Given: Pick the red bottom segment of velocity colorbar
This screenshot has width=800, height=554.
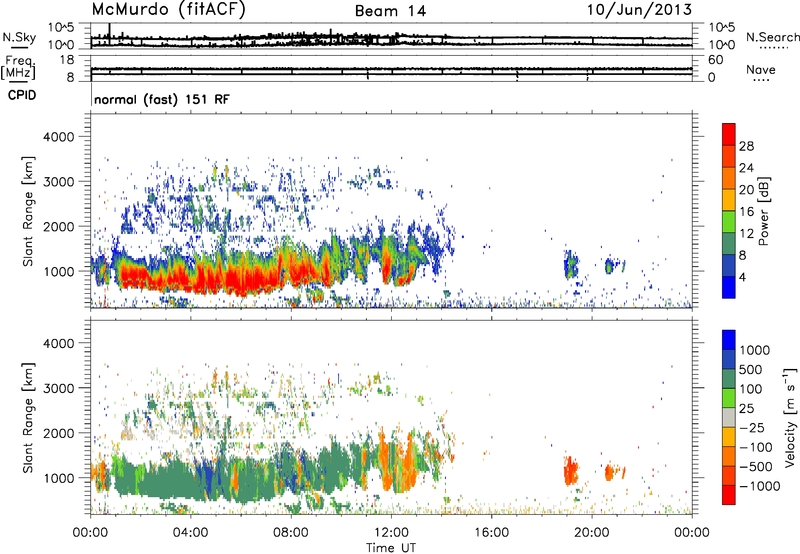Looking at the screenshot, I should 729,495.
